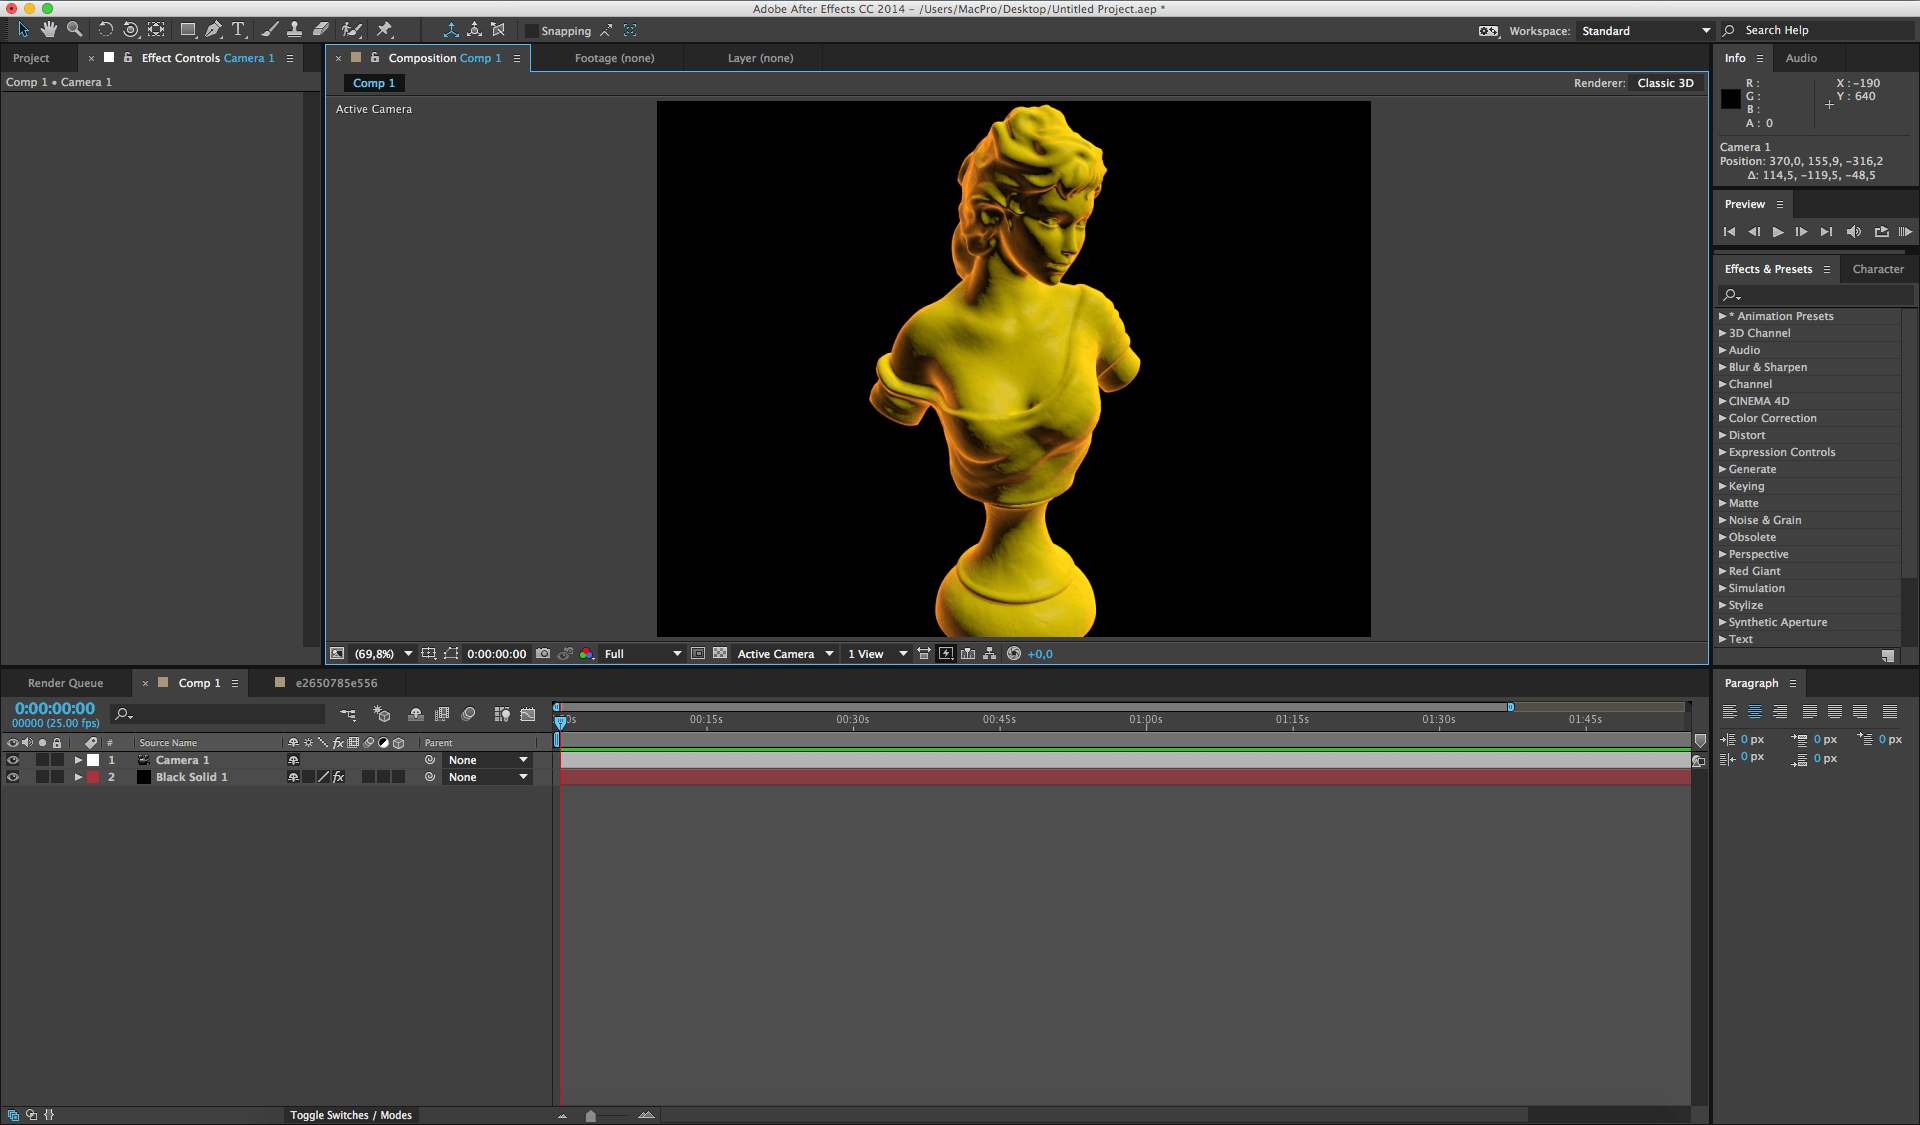
Task: Open the viewer magnification dropdown
Action: [383, 654]
